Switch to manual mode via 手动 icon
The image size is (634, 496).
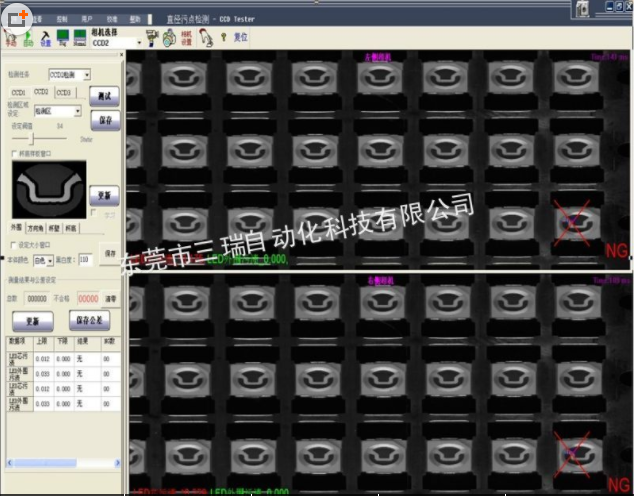coord(11,38)
